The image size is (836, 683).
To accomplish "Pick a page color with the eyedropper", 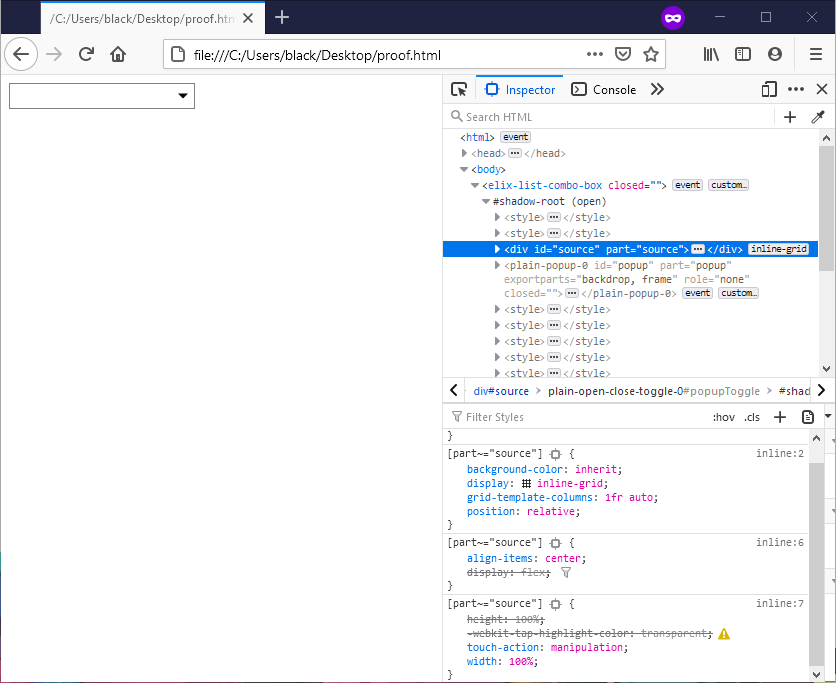I will [818, 117].
